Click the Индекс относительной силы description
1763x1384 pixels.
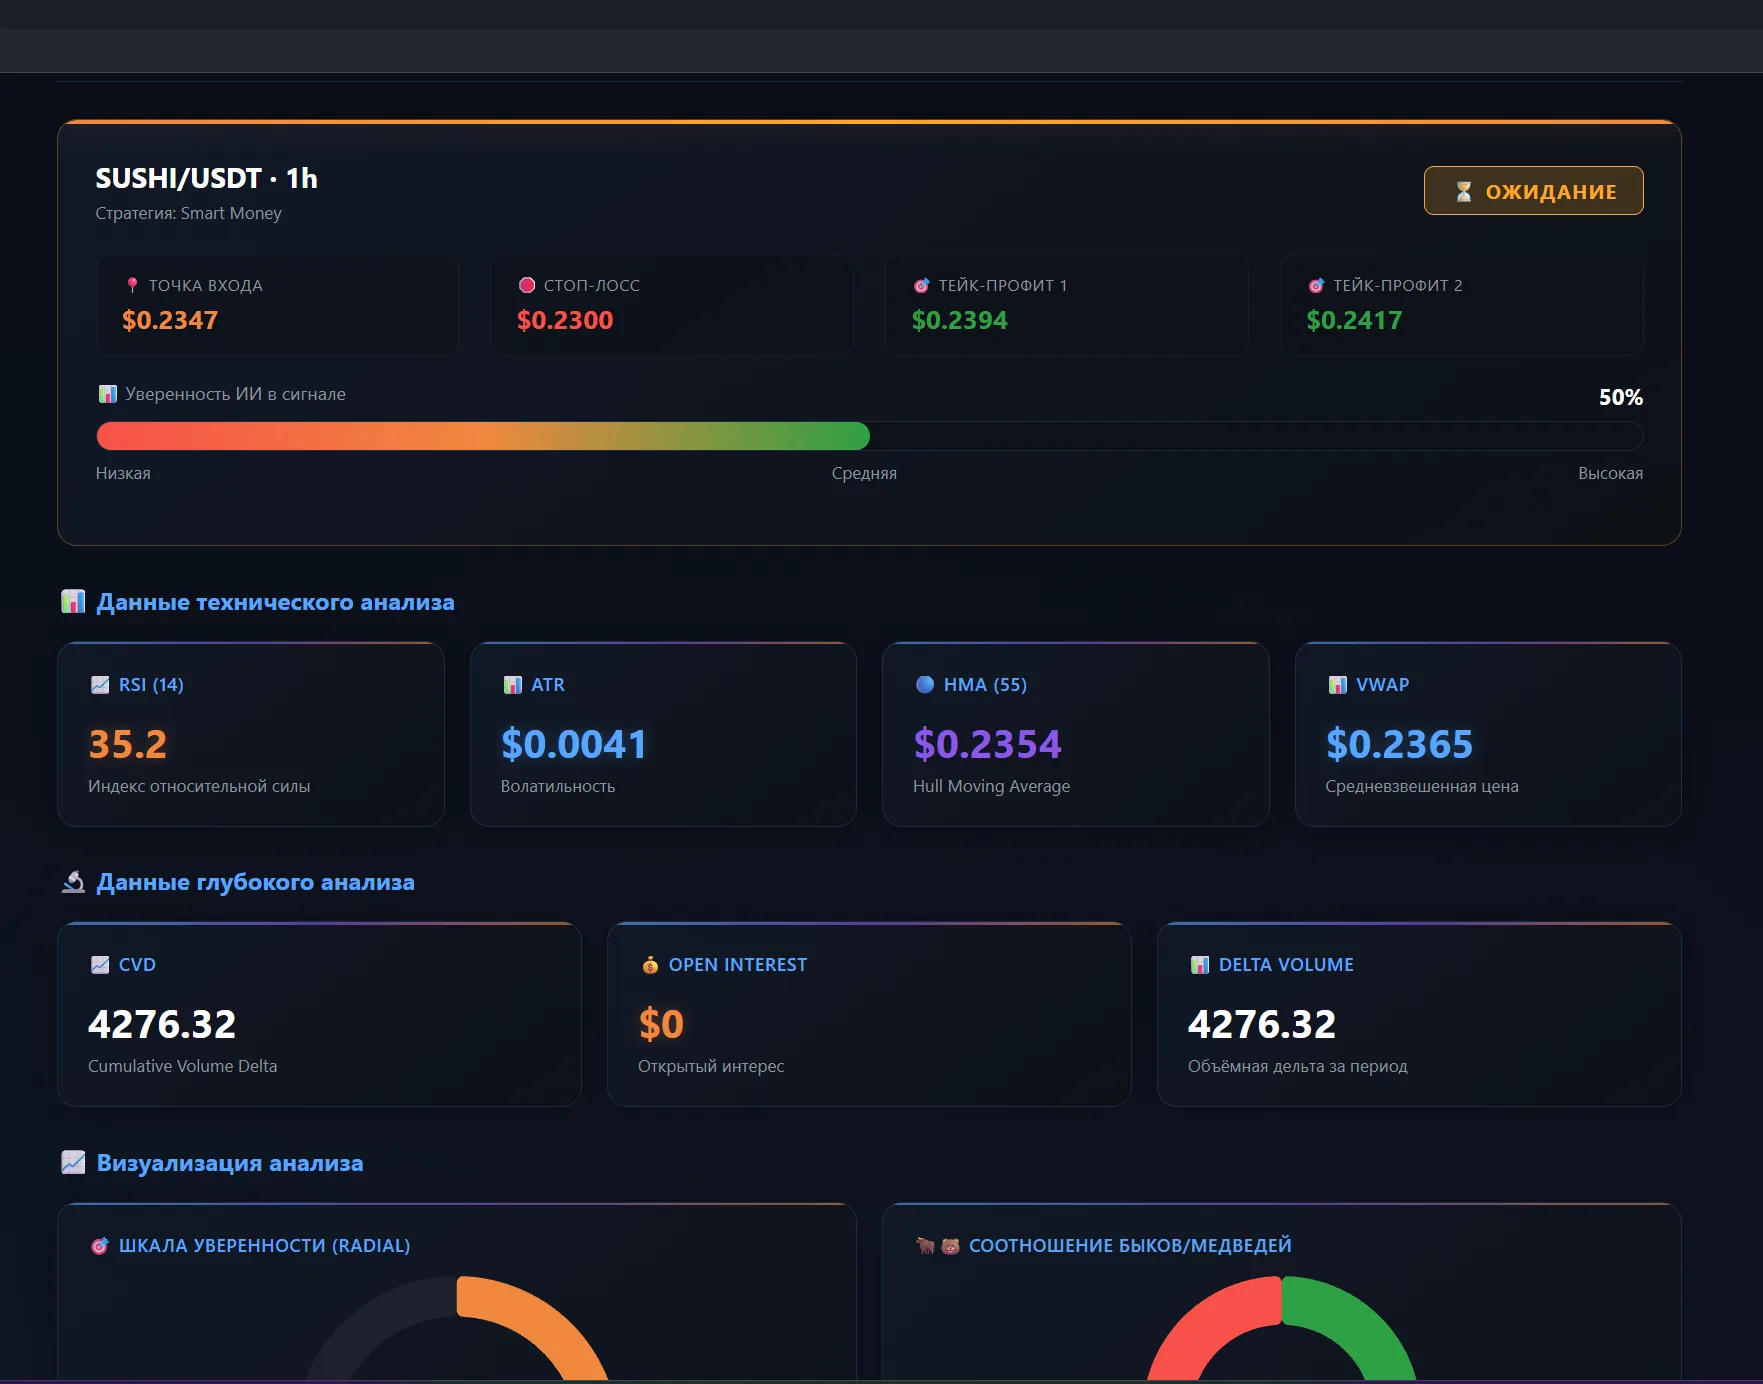point(199,786)
